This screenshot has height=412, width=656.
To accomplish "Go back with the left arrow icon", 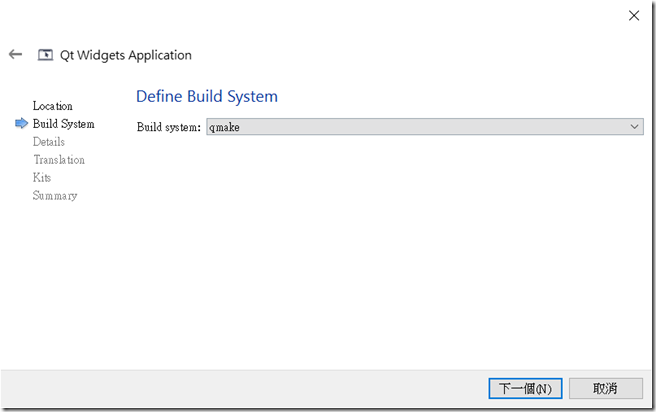I will [x=15, y=54].
